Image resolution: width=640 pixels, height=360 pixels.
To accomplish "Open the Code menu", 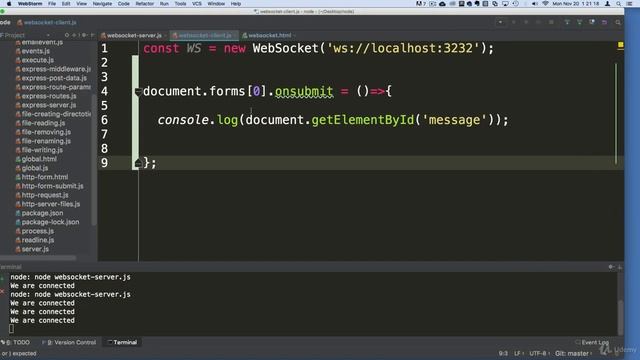I will click(x=123, y=4).
